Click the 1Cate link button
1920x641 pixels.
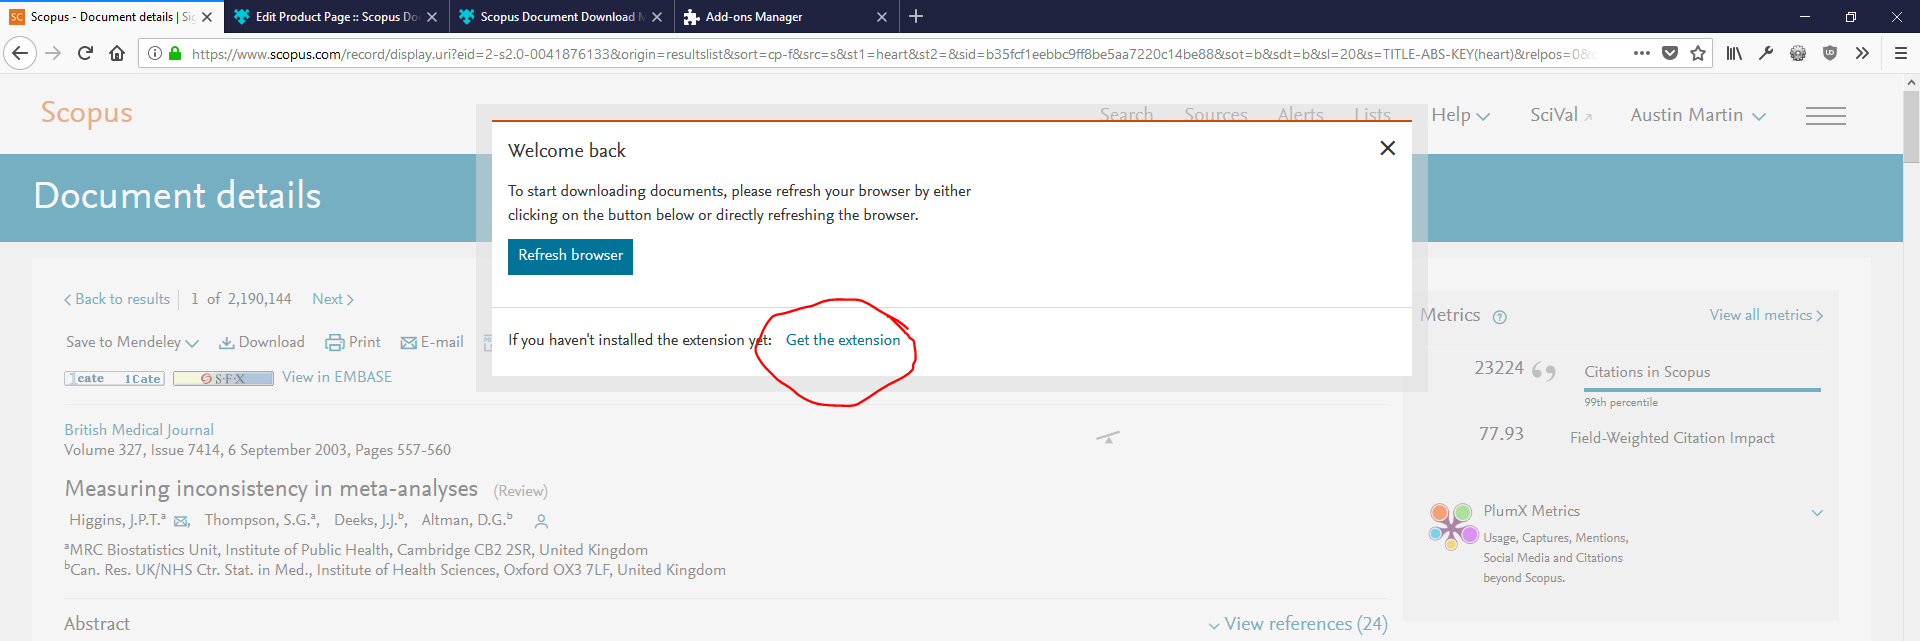pos(114,378)
